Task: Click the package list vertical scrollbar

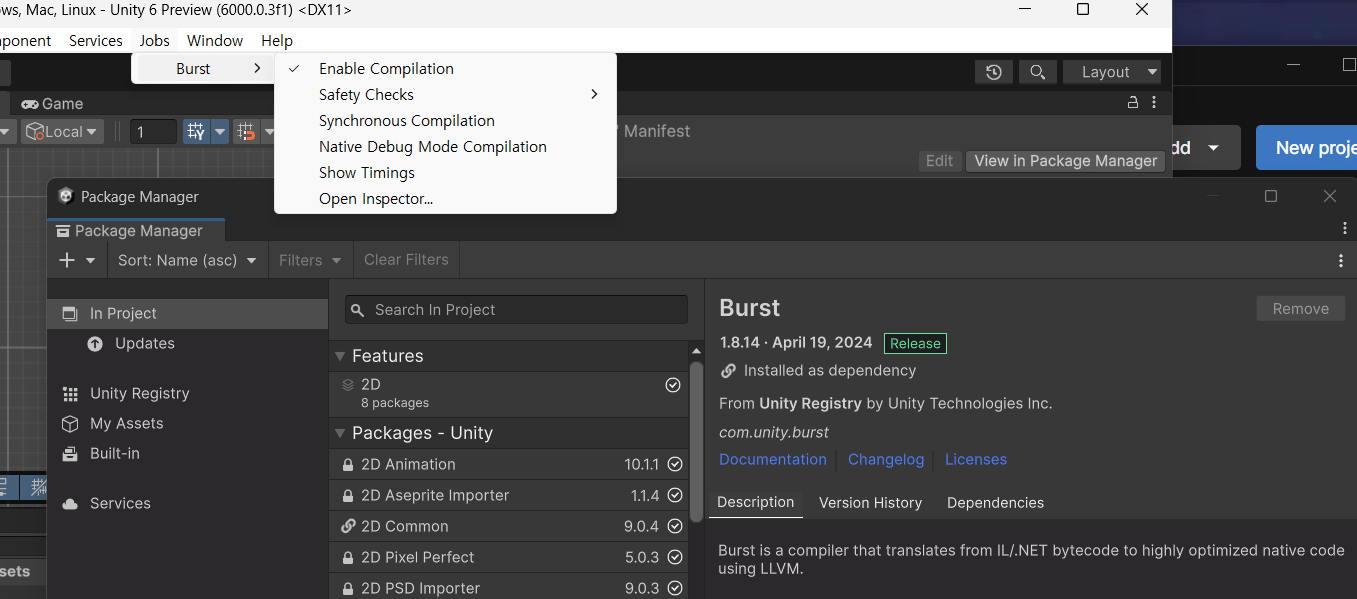Action: pos(696,440)
